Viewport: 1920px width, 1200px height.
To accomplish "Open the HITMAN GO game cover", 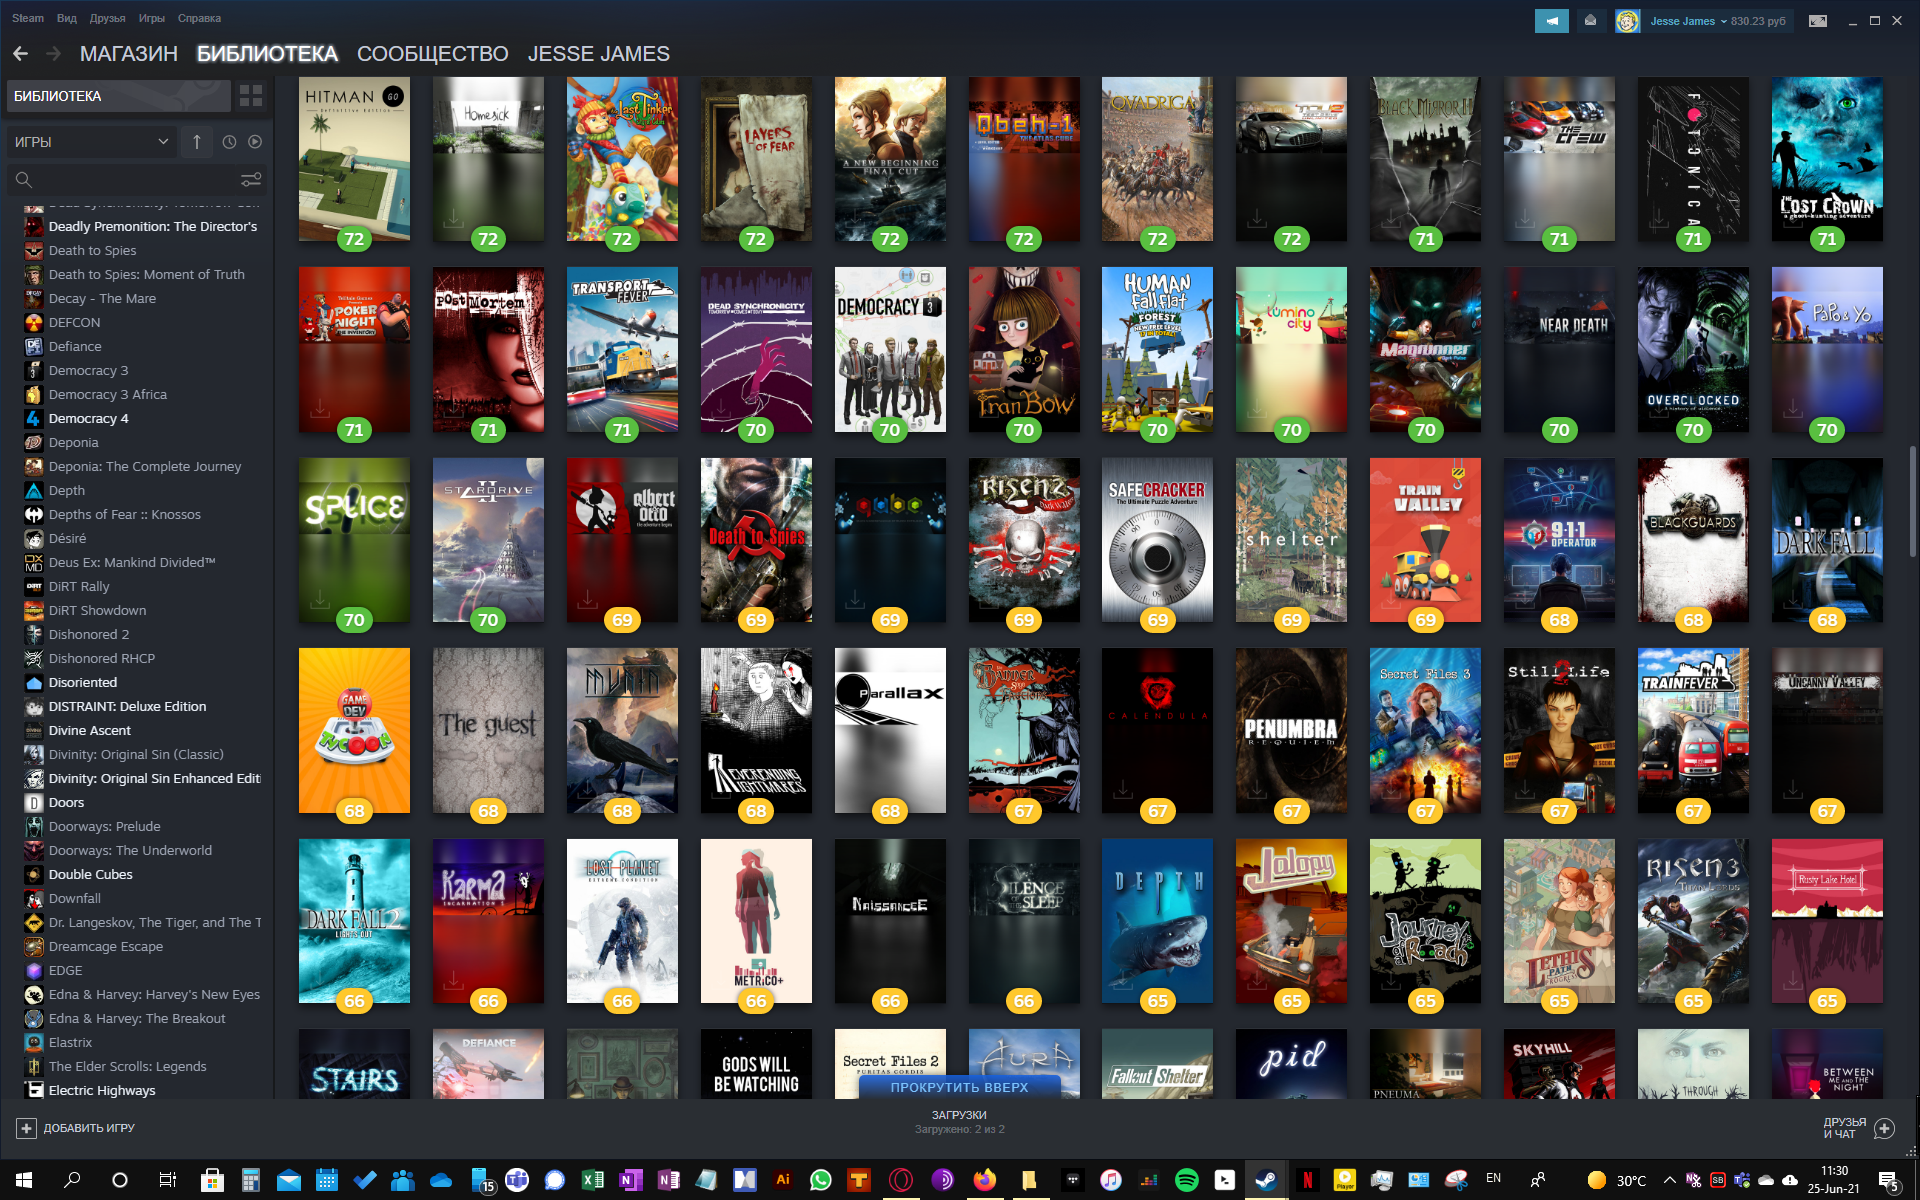I will (354, 159).
